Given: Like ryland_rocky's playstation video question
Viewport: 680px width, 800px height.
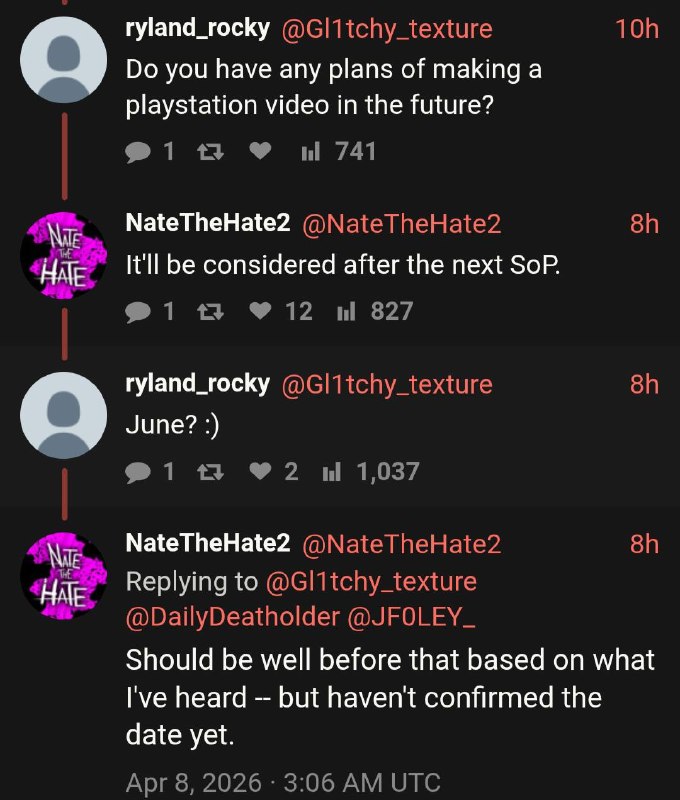Looking at the screenshot, I should [262, 151].
